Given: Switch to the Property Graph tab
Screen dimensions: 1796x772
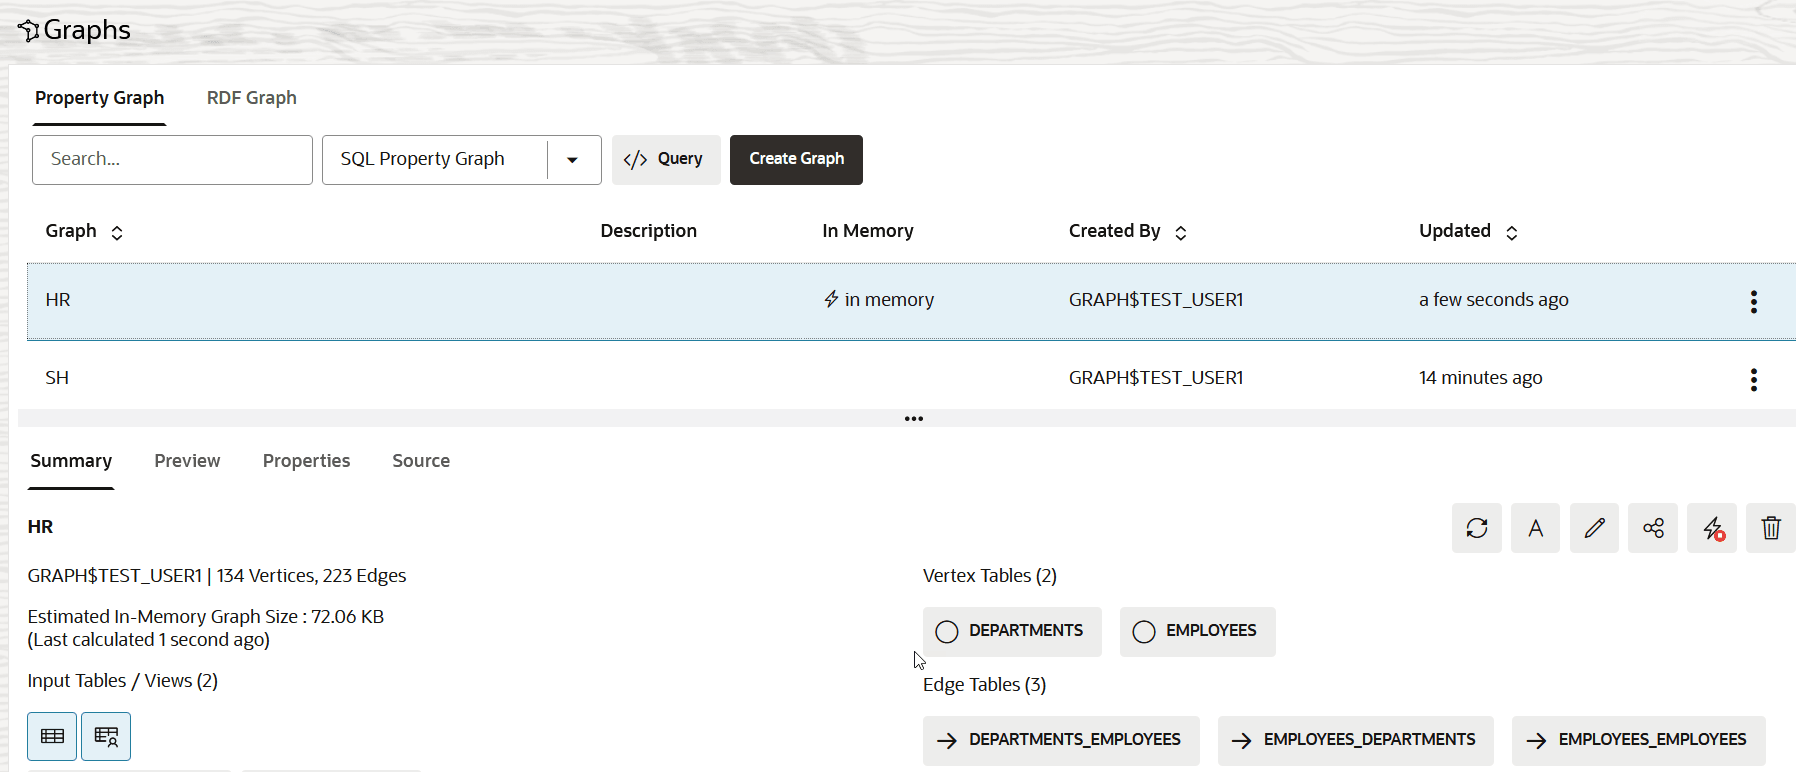Looking at the screenshot, I should coord(100,98).
